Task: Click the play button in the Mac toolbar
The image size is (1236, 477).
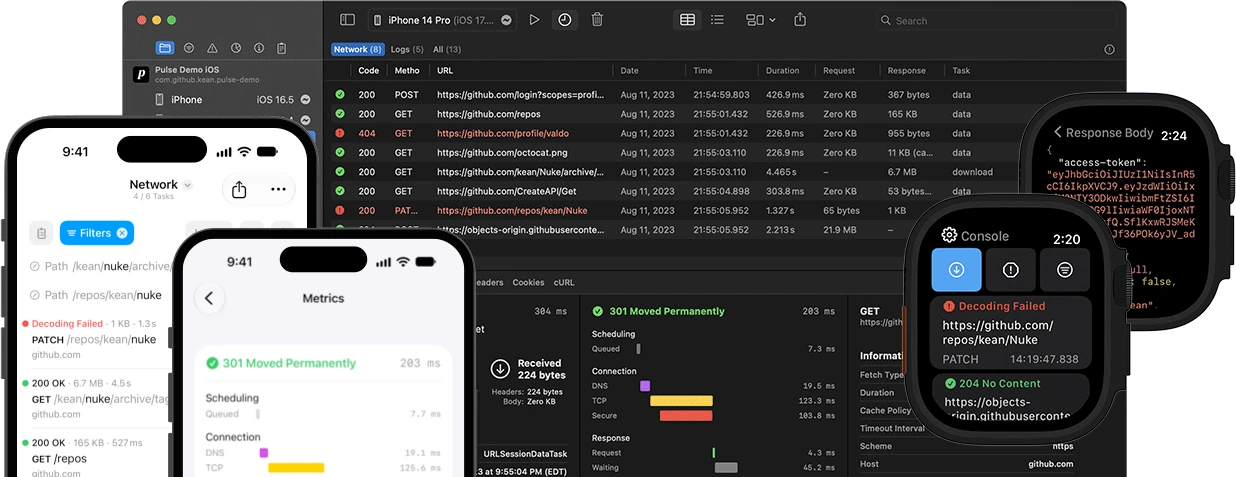Action: (x=535, y=20)
